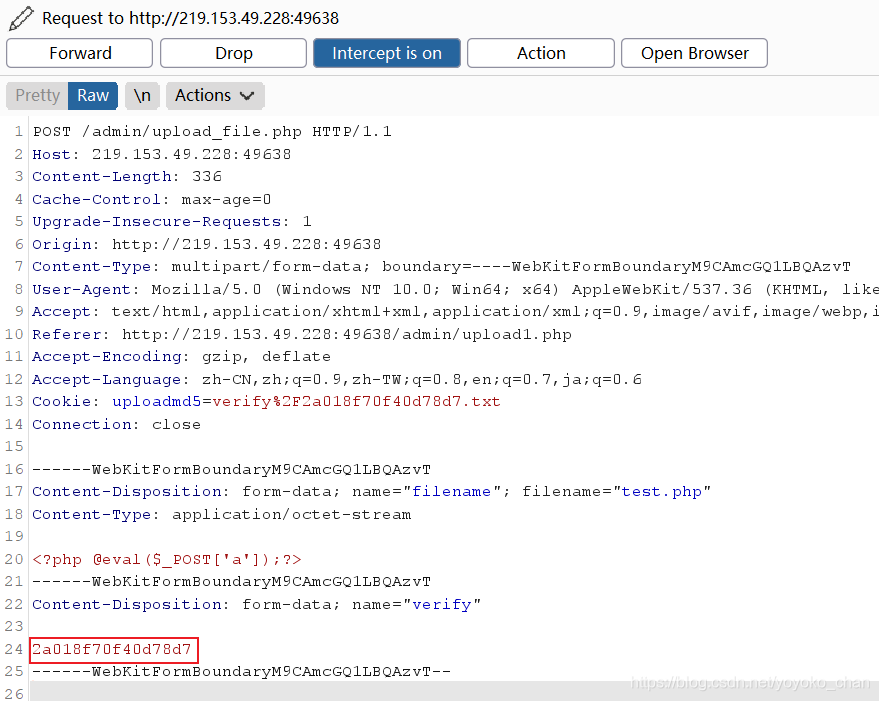The height and width of the screenshot is (701, 879).
Task: Click the closing boundary line ending with --
Action: click(x=242, y=672)
